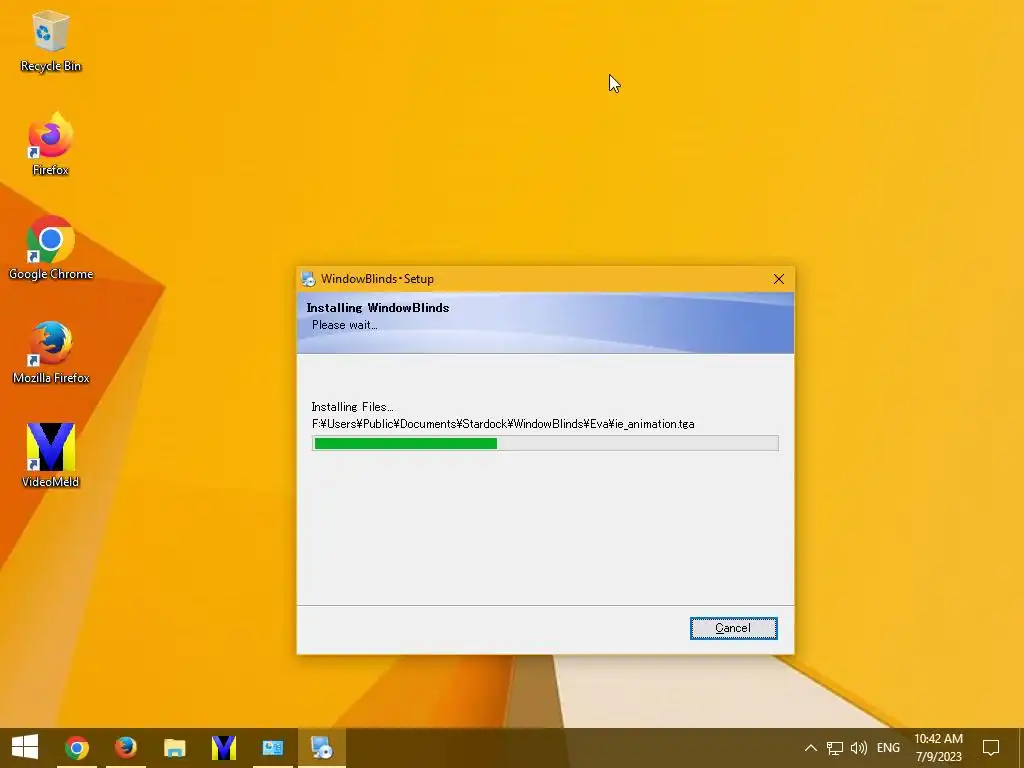Open the Windows Start menu

pos(25,748)
